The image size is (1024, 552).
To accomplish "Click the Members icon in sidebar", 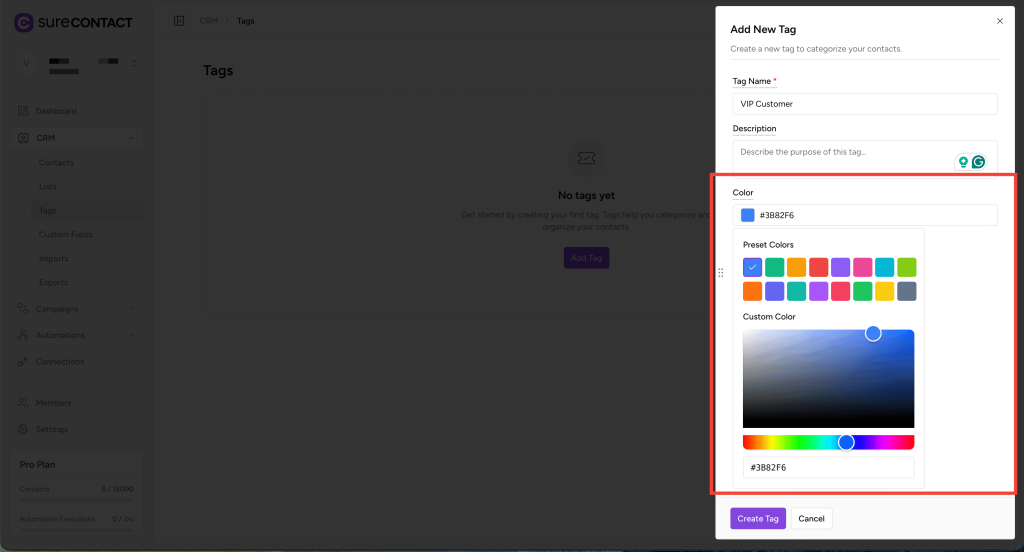I will pos(23,403).
